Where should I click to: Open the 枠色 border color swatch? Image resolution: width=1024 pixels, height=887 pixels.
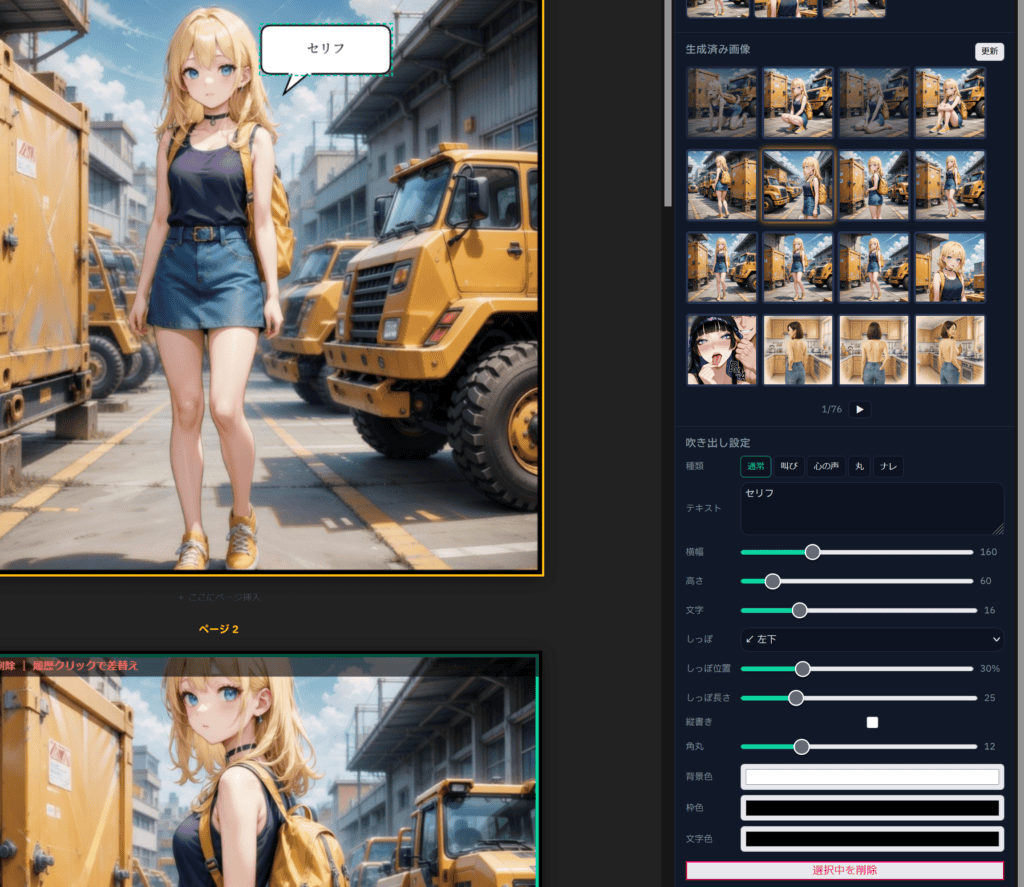coord(871,808)
